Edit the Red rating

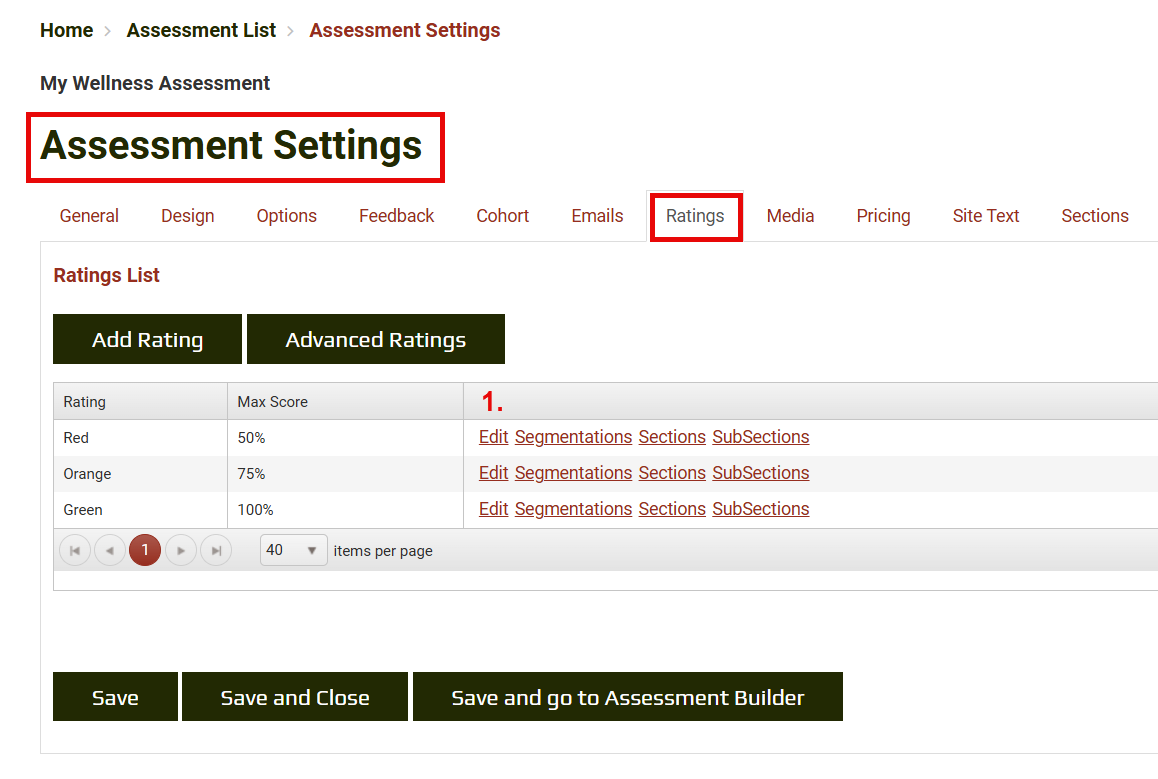tap(493, 437)
